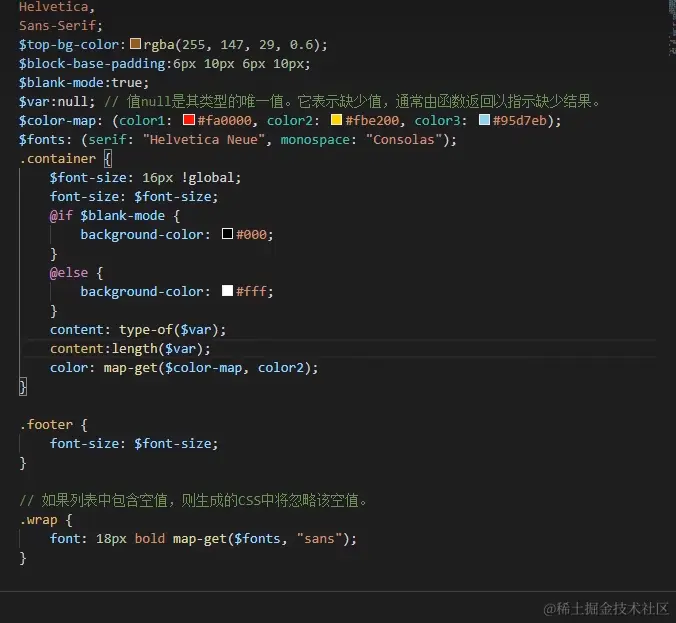Click the @else directive
The image size is (676, 623).
point(69,272)
